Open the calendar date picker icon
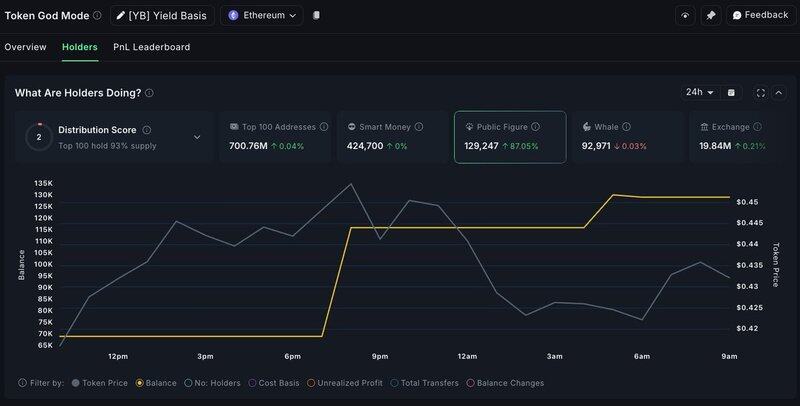 (x=731, y=93)
